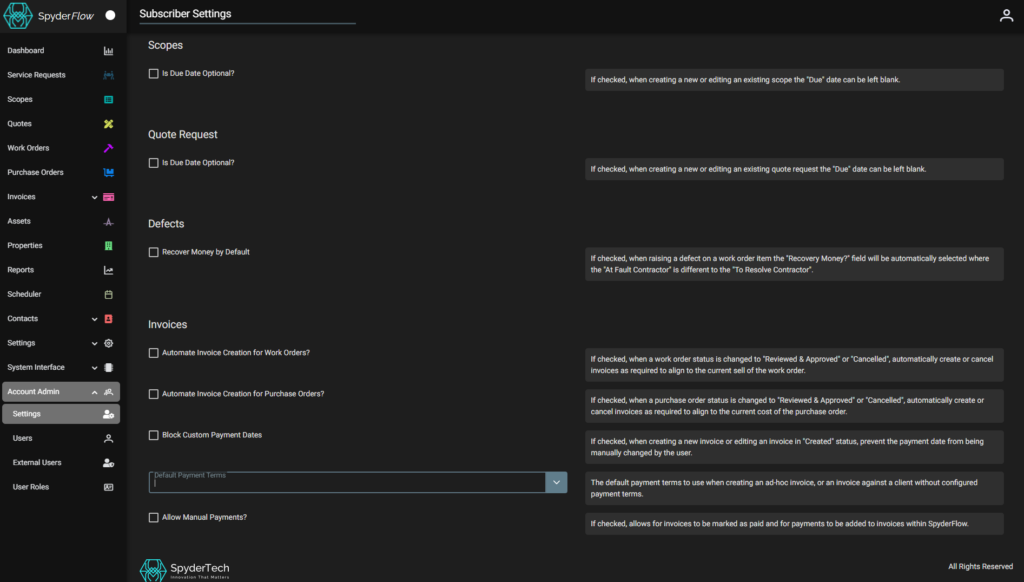Check Block Custom Payment Dates
The width and height of the screenshot is (1024, 582).
point(154,436)
